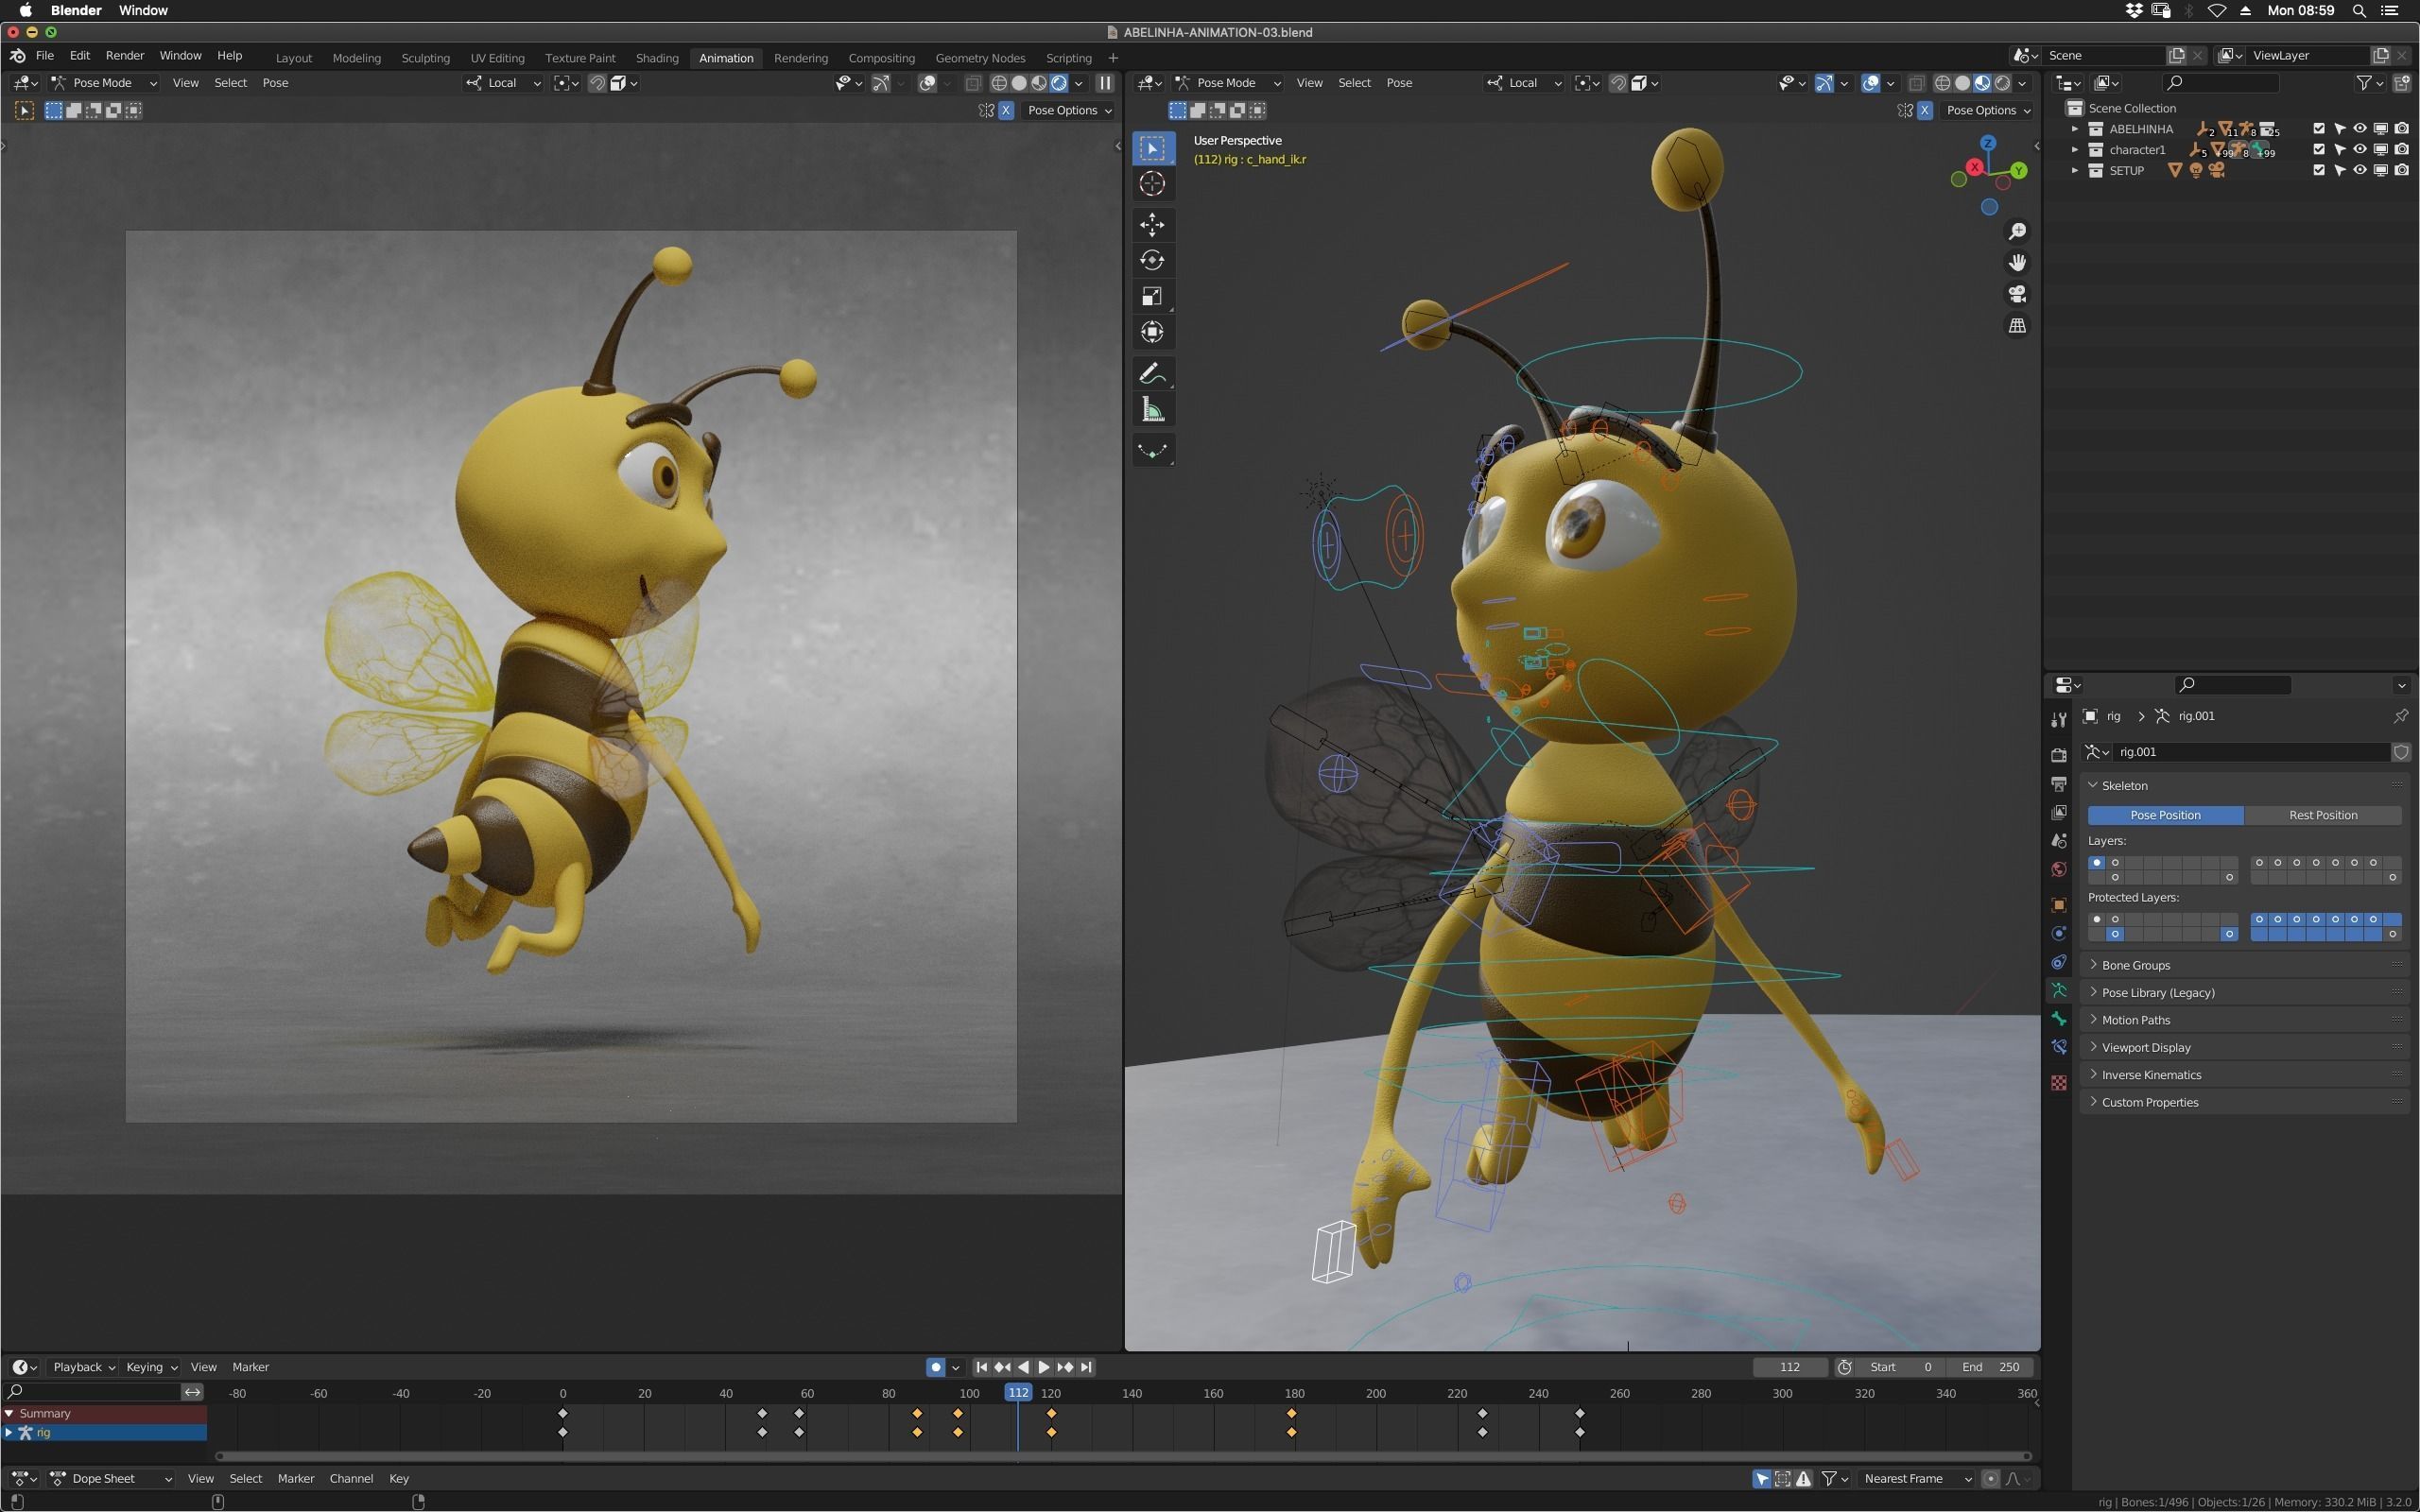The height and width of the screenshot is (1512, 2420).
Task: Click keyframe at frame 180 in Summary row
Action: (x=1292, y=1414)
